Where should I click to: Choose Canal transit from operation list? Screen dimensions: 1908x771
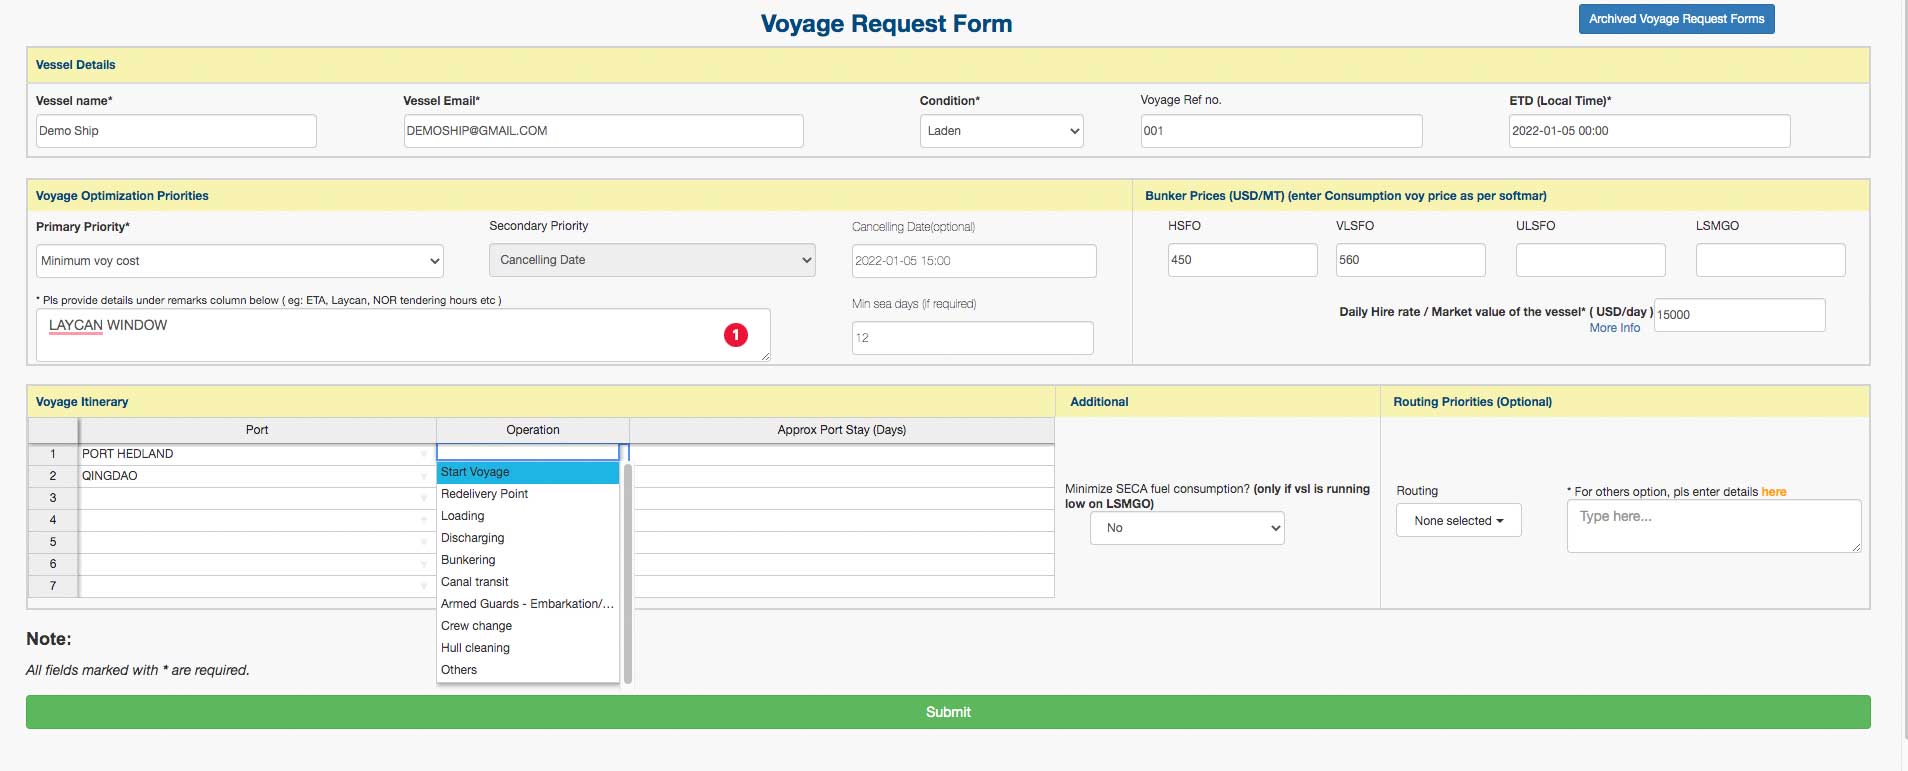point(528,582)
